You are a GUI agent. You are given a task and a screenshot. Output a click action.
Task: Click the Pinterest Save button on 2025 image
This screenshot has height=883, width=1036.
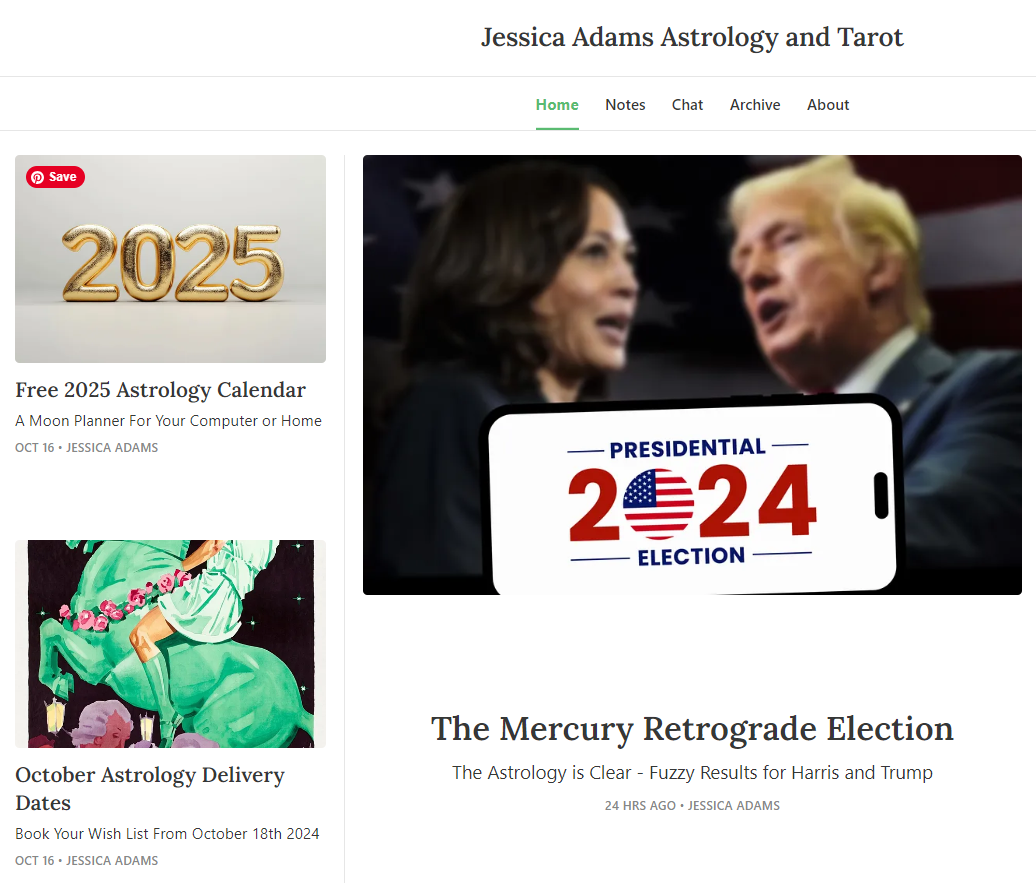56,176
